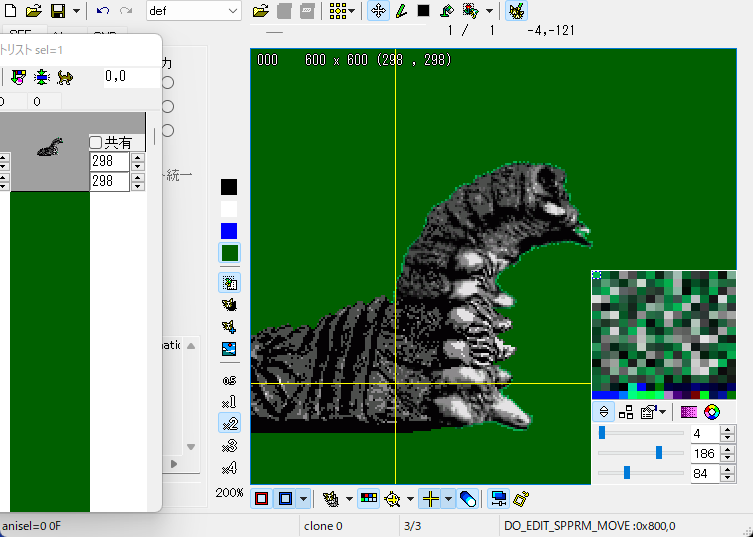Pick the white background color swatch
Viewport: 753px width, 537px height.
[x=229, y=209]
